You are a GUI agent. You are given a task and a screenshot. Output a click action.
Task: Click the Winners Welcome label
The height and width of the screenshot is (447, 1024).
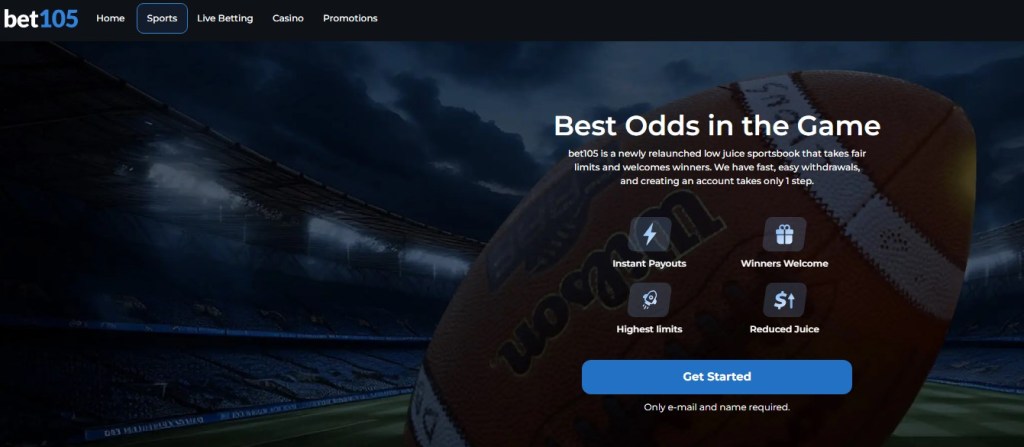point(784,264)
